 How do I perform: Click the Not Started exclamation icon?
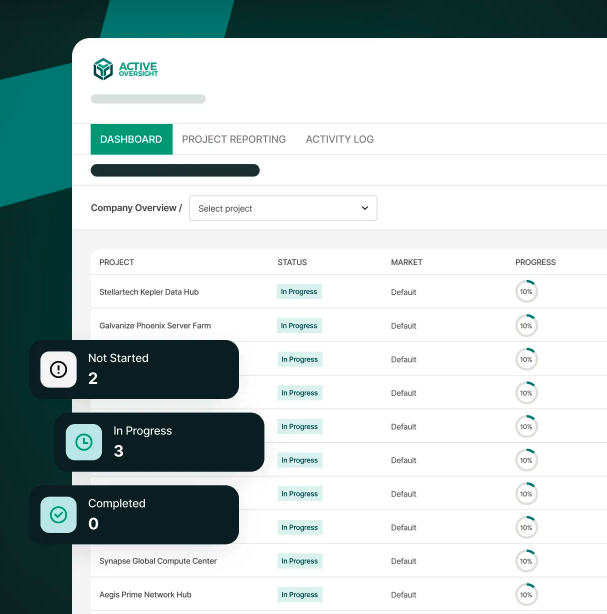[58, 369]
